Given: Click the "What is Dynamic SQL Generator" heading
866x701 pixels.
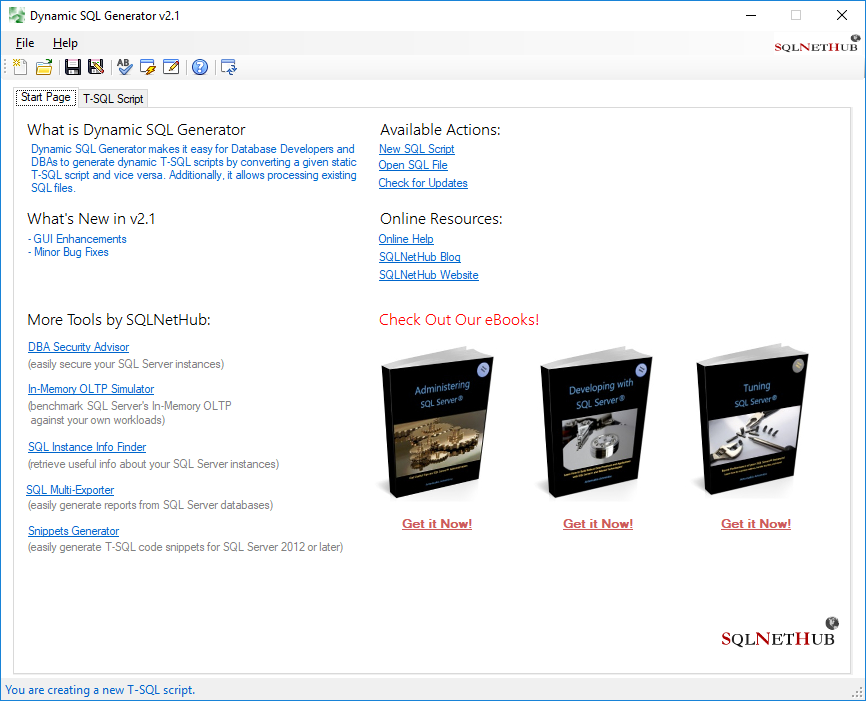Looking at the screenshot, I should tap(136, 130).
